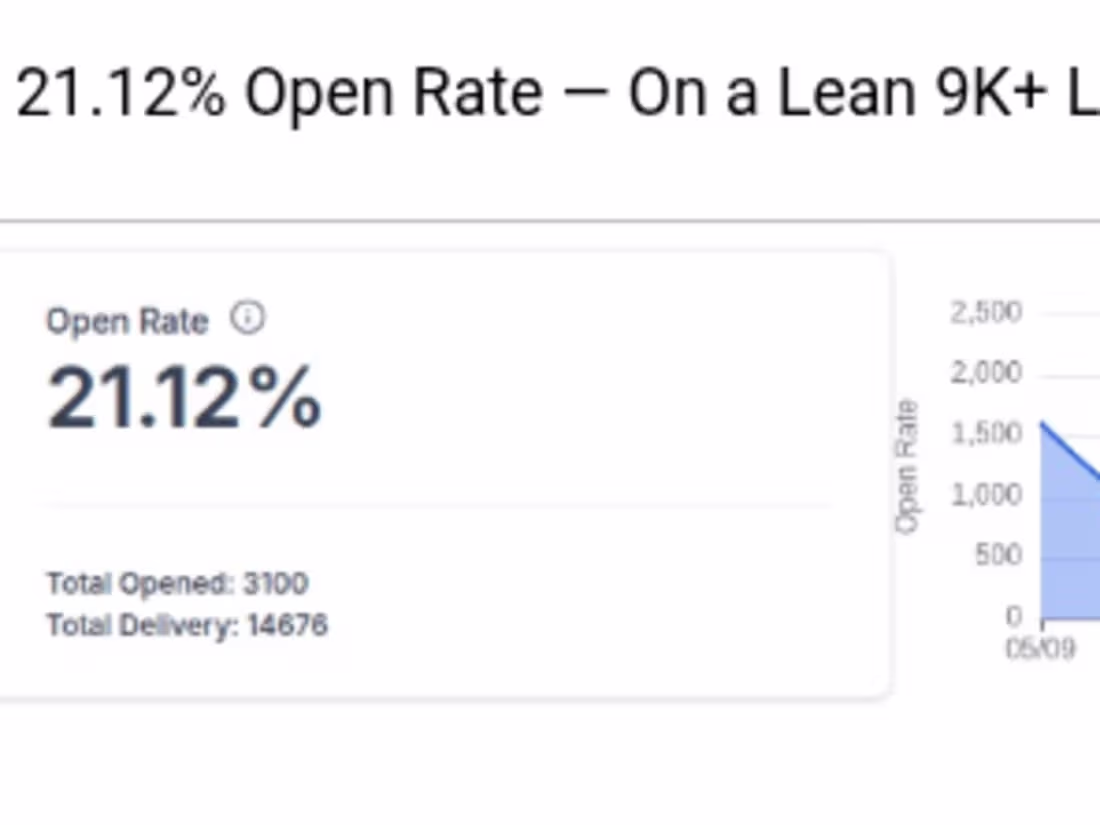Click the 2,000 y-axis label
The height and width of the screenshot is (825, 1100).
(986, 373)
